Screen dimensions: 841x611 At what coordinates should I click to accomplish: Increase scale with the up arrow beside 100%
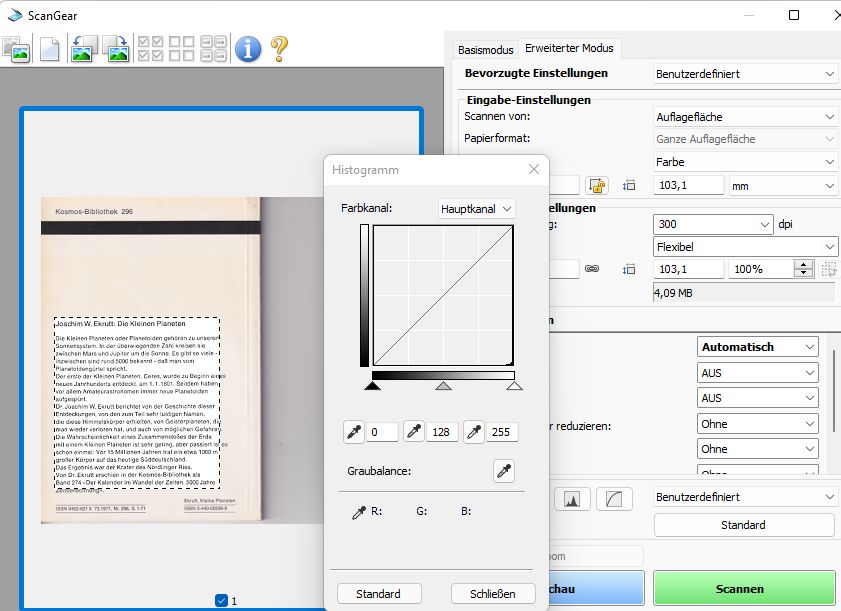[803, 264]
